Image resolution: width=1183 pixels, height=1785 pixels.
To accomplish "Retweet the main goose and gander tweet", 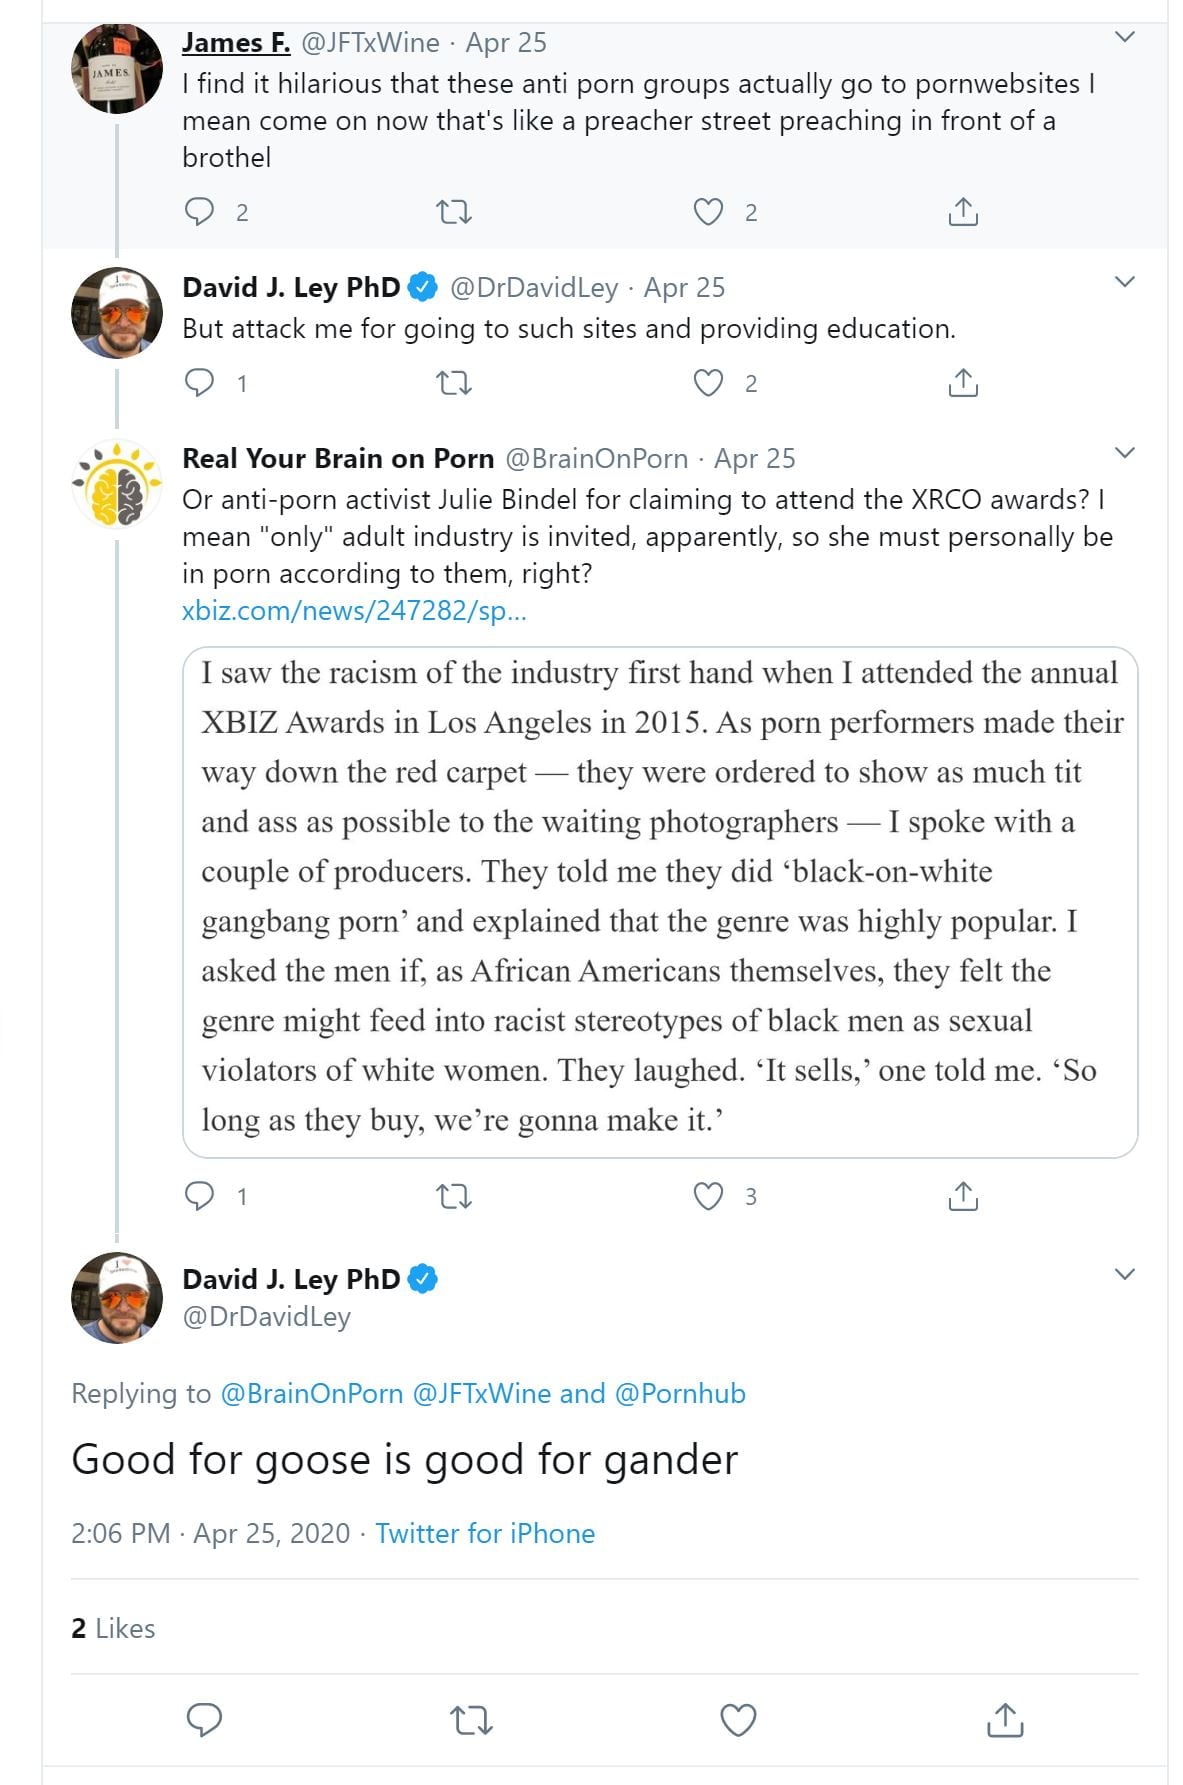I will click(471, 1720).
